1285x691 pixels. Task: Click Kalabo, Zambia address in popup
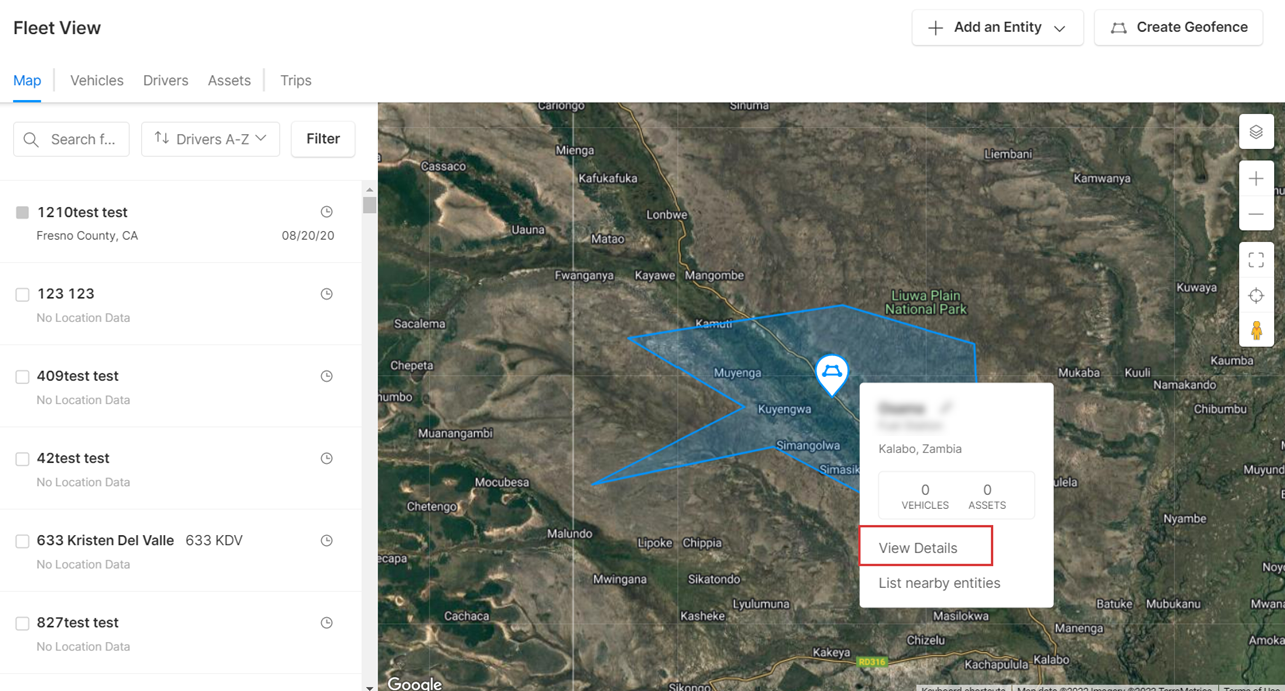[x=920, y=449]
